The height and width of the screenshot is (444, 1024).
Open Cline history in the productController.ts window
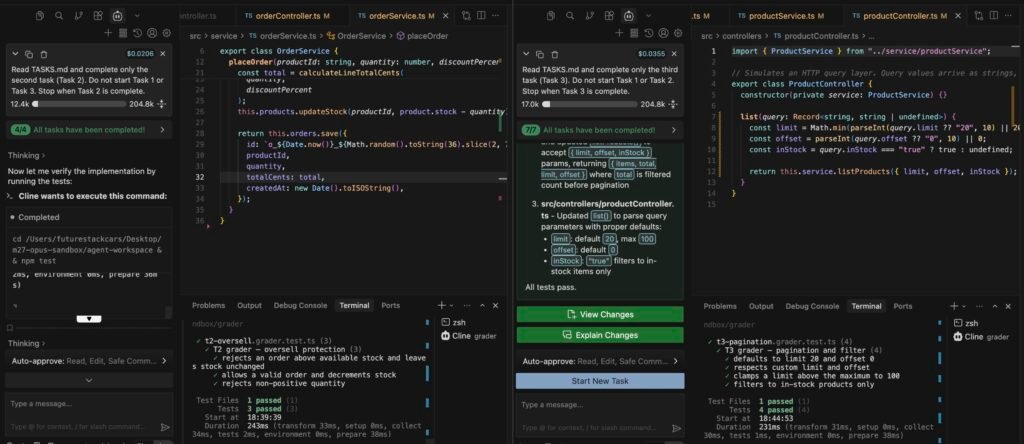[649, 33]
